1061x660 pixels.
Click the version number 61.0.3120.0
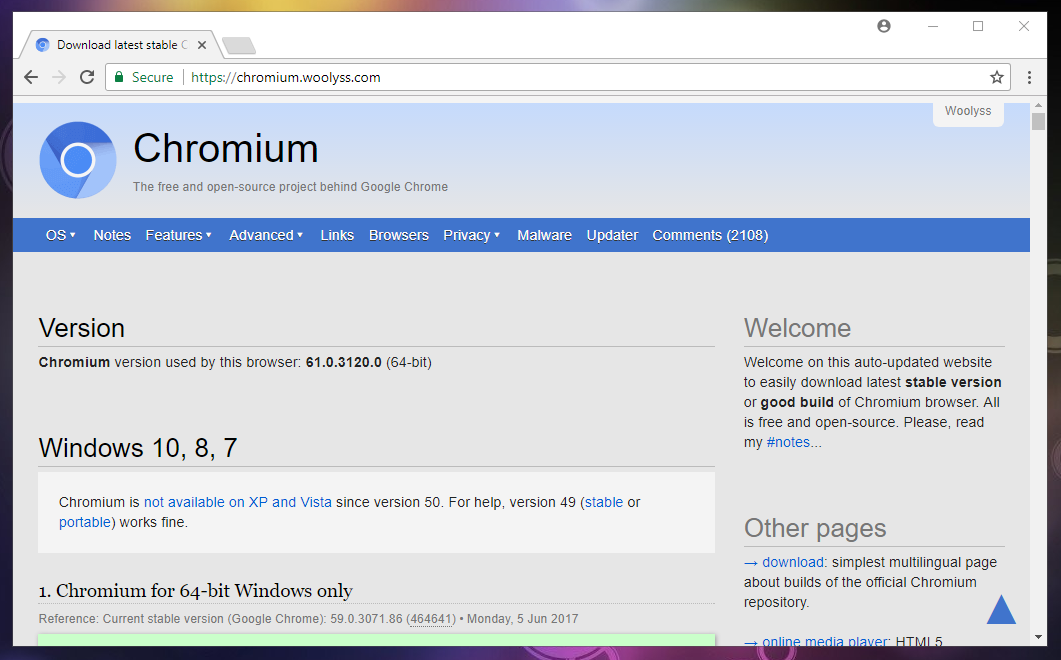[x=344, y=362]
